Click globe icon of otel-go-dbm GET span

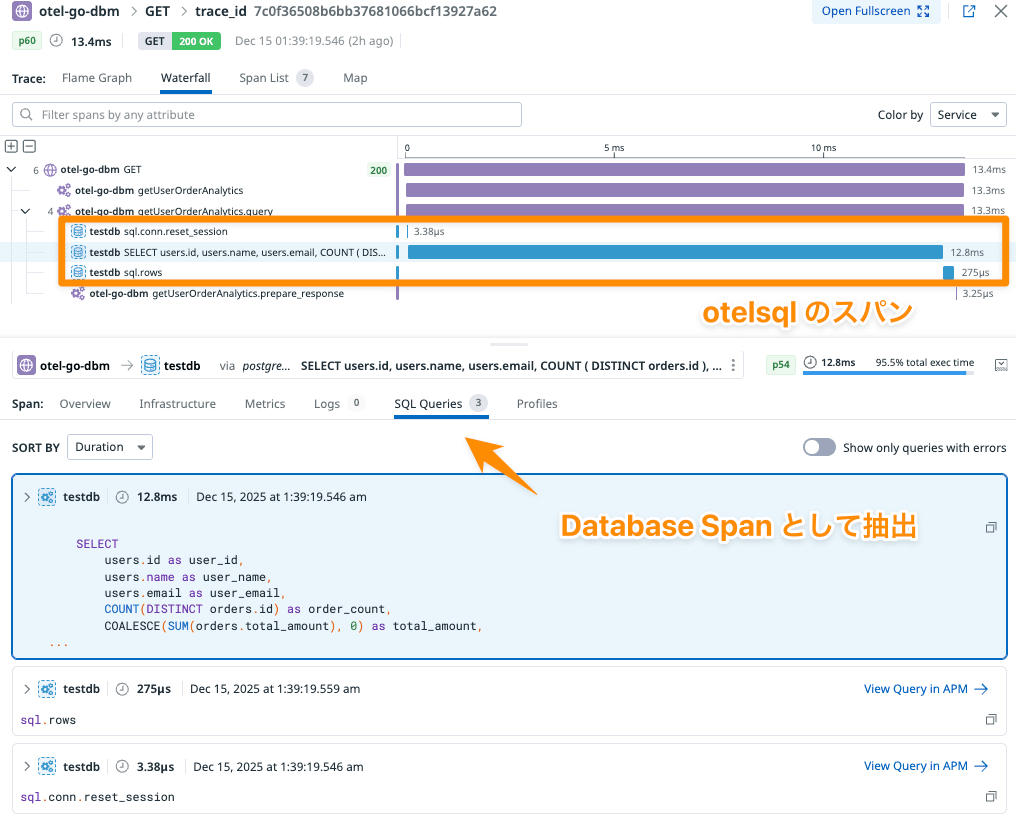(50, 170)
